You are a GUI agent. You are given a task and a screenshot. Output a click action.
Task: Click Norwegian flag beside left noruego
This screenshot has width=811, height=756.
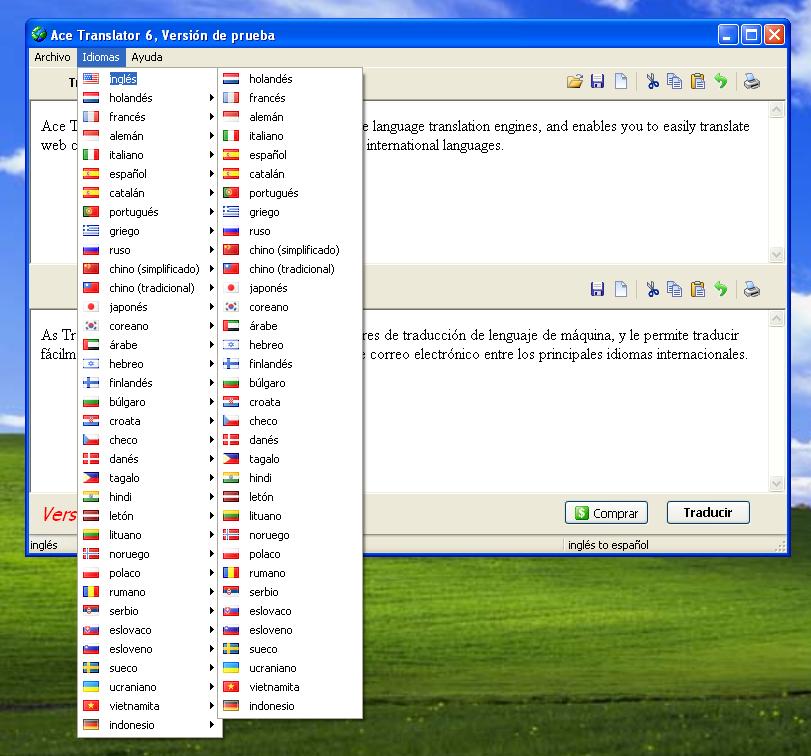[x=91, y=554]
